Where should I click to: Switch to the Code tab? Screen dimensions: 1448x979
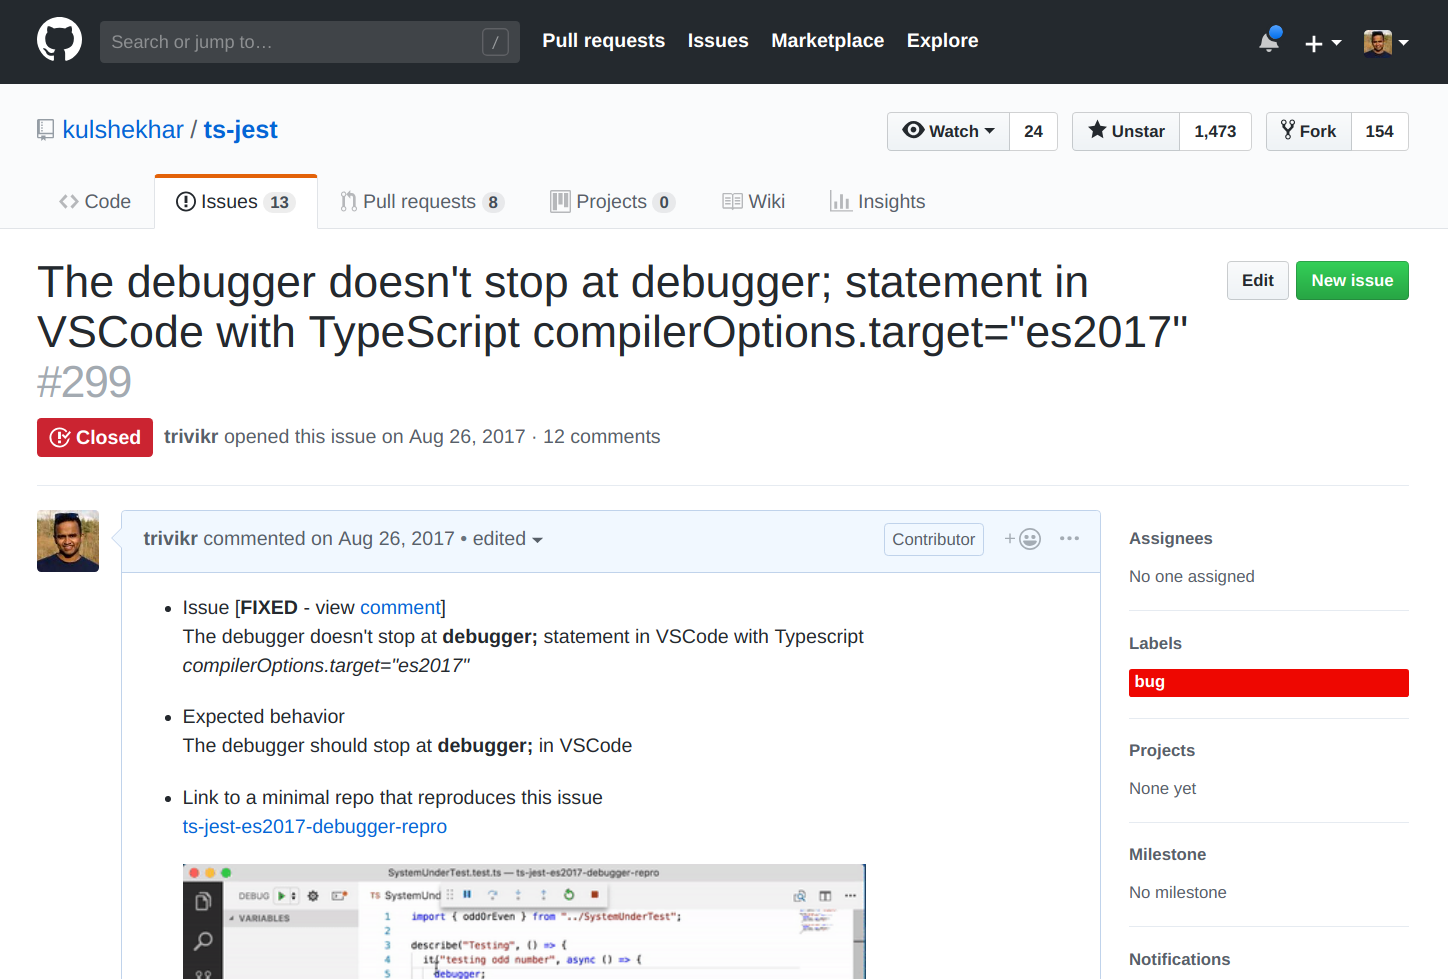[x=95, y=202]
